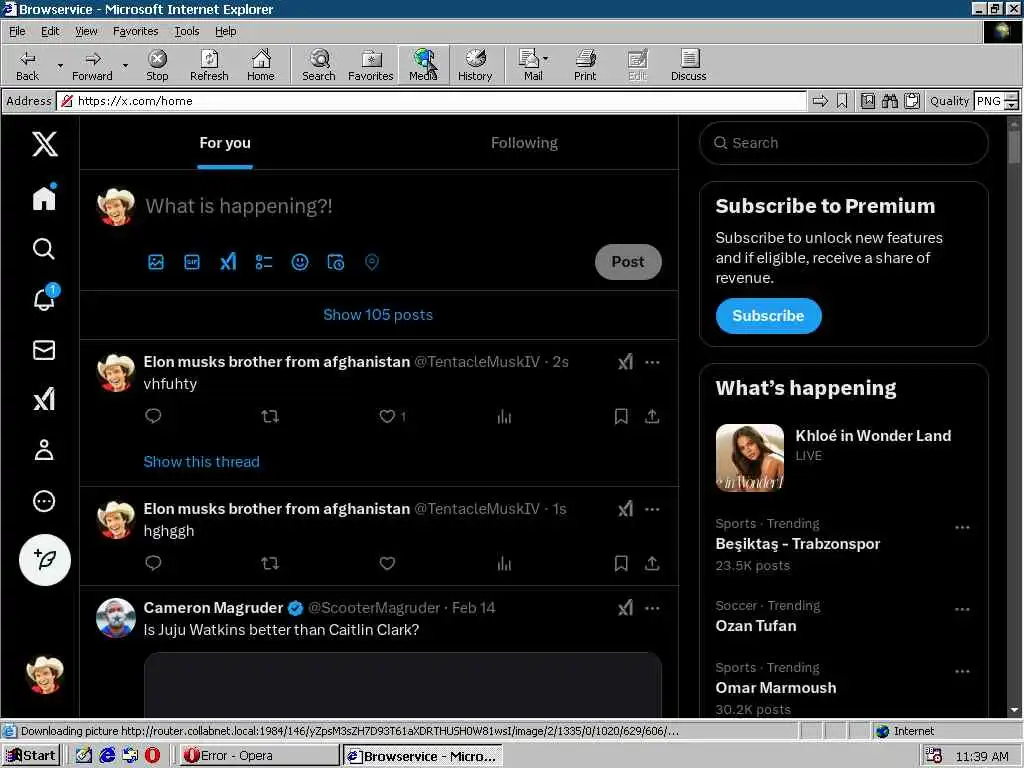Add a GIF via composer icon
The height and width of the screenshot is (768, 1024).
[192, 263]
